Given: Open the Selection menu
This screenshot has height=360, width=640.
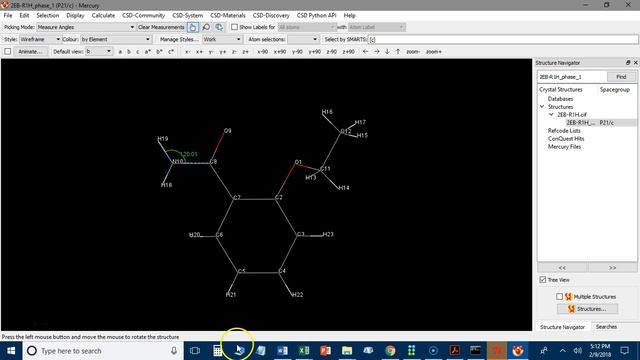Looking at the screenshot, I should click(x=47, y=15).
